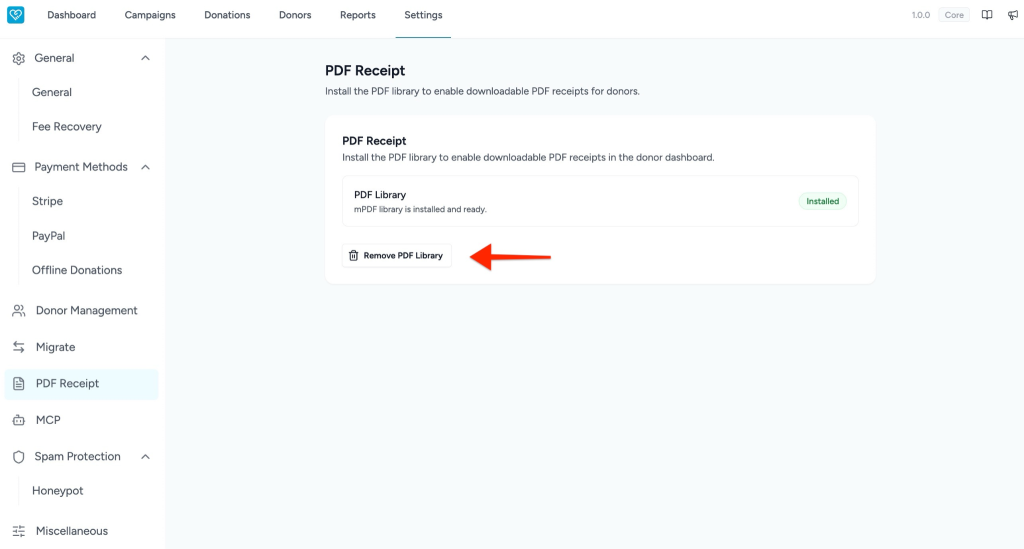Click the heart logo icon
The width and height of the screenshot is (1024, 549).
pos(16,14)
